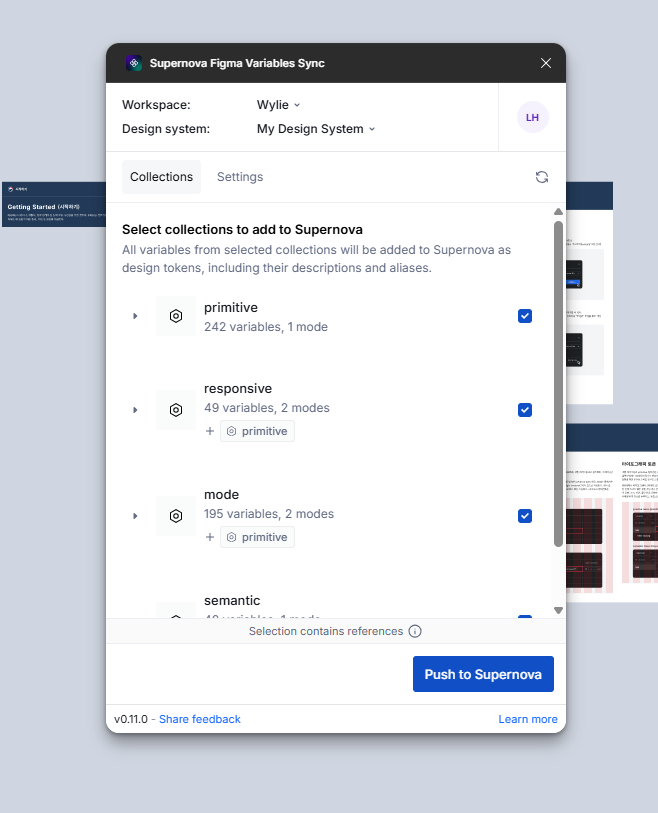Click the Push to Supernova button
This screenshot has height=813, width=658.
[483, 674]
